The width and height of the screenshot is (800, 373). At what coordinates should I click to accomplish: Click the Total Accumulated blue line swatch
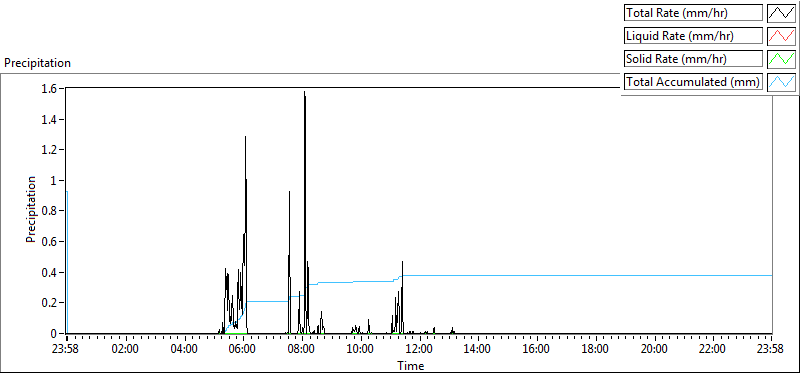tap(781, 82)
